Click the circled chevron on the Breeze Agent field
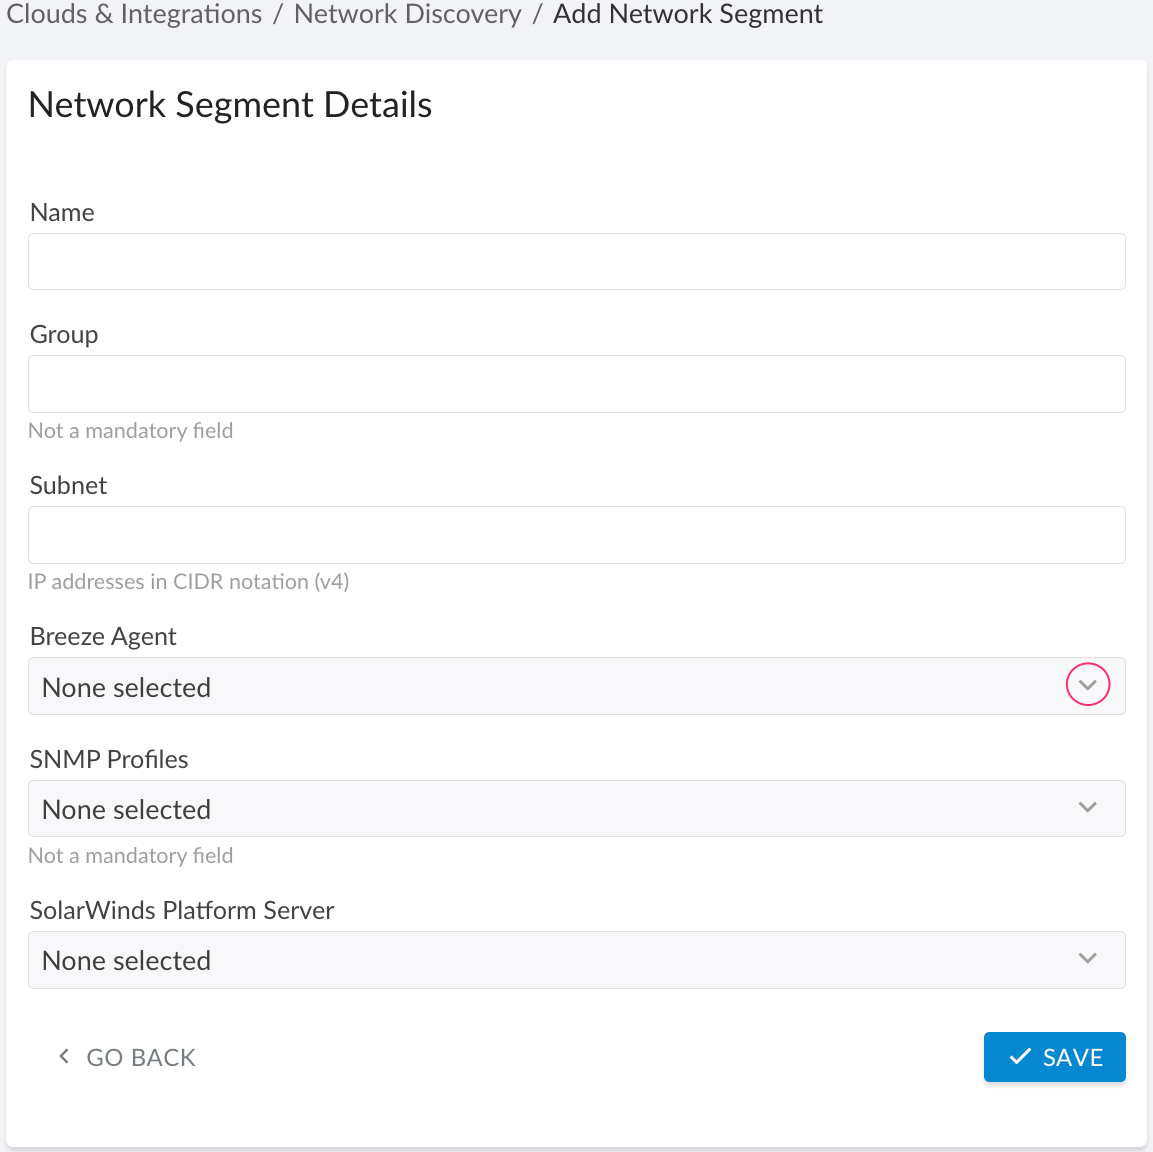The width and height of the screenshot is (1153, 1152). 1087,686
